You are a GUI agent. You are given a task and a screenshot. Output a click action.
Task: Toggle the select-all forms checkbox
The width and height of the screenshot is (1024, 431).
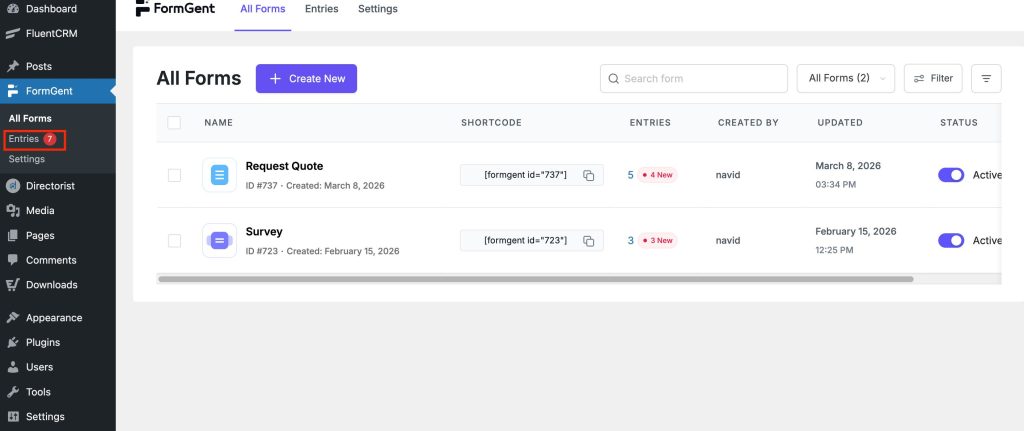174,123
